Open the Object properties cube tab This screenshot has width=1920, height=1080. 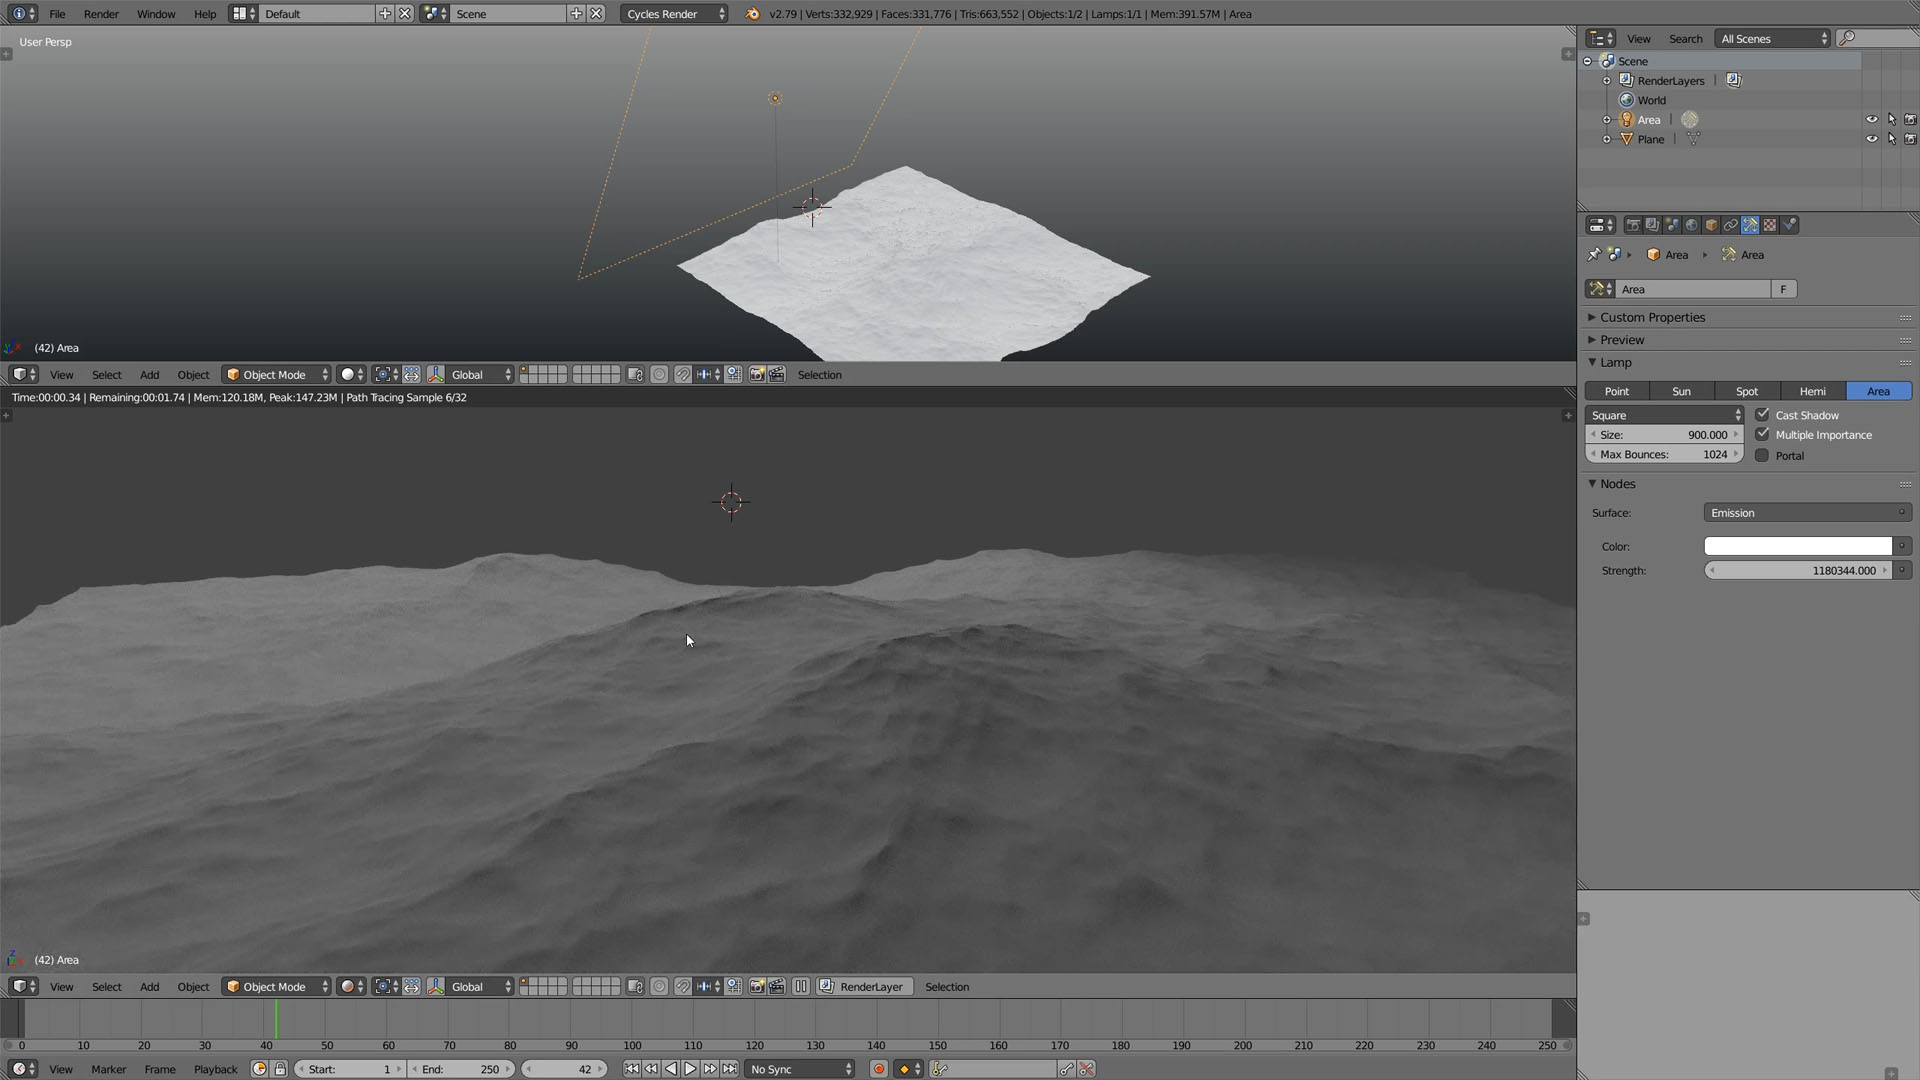[1711, 225]
